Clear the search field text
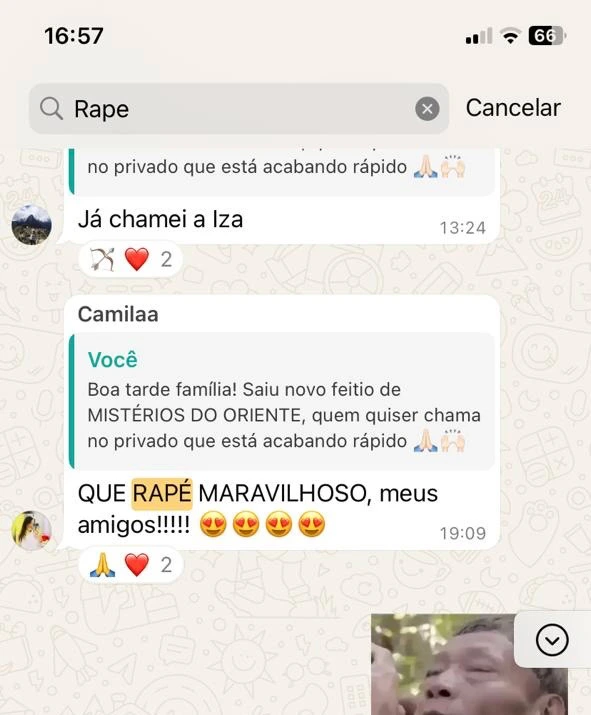591x715 pixels. [x=427, y=109]
